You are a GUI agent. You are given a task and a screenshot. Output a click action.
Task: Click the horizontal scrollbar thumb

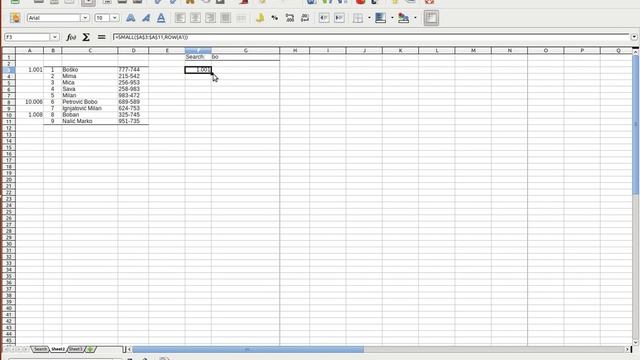coord(248,349)
